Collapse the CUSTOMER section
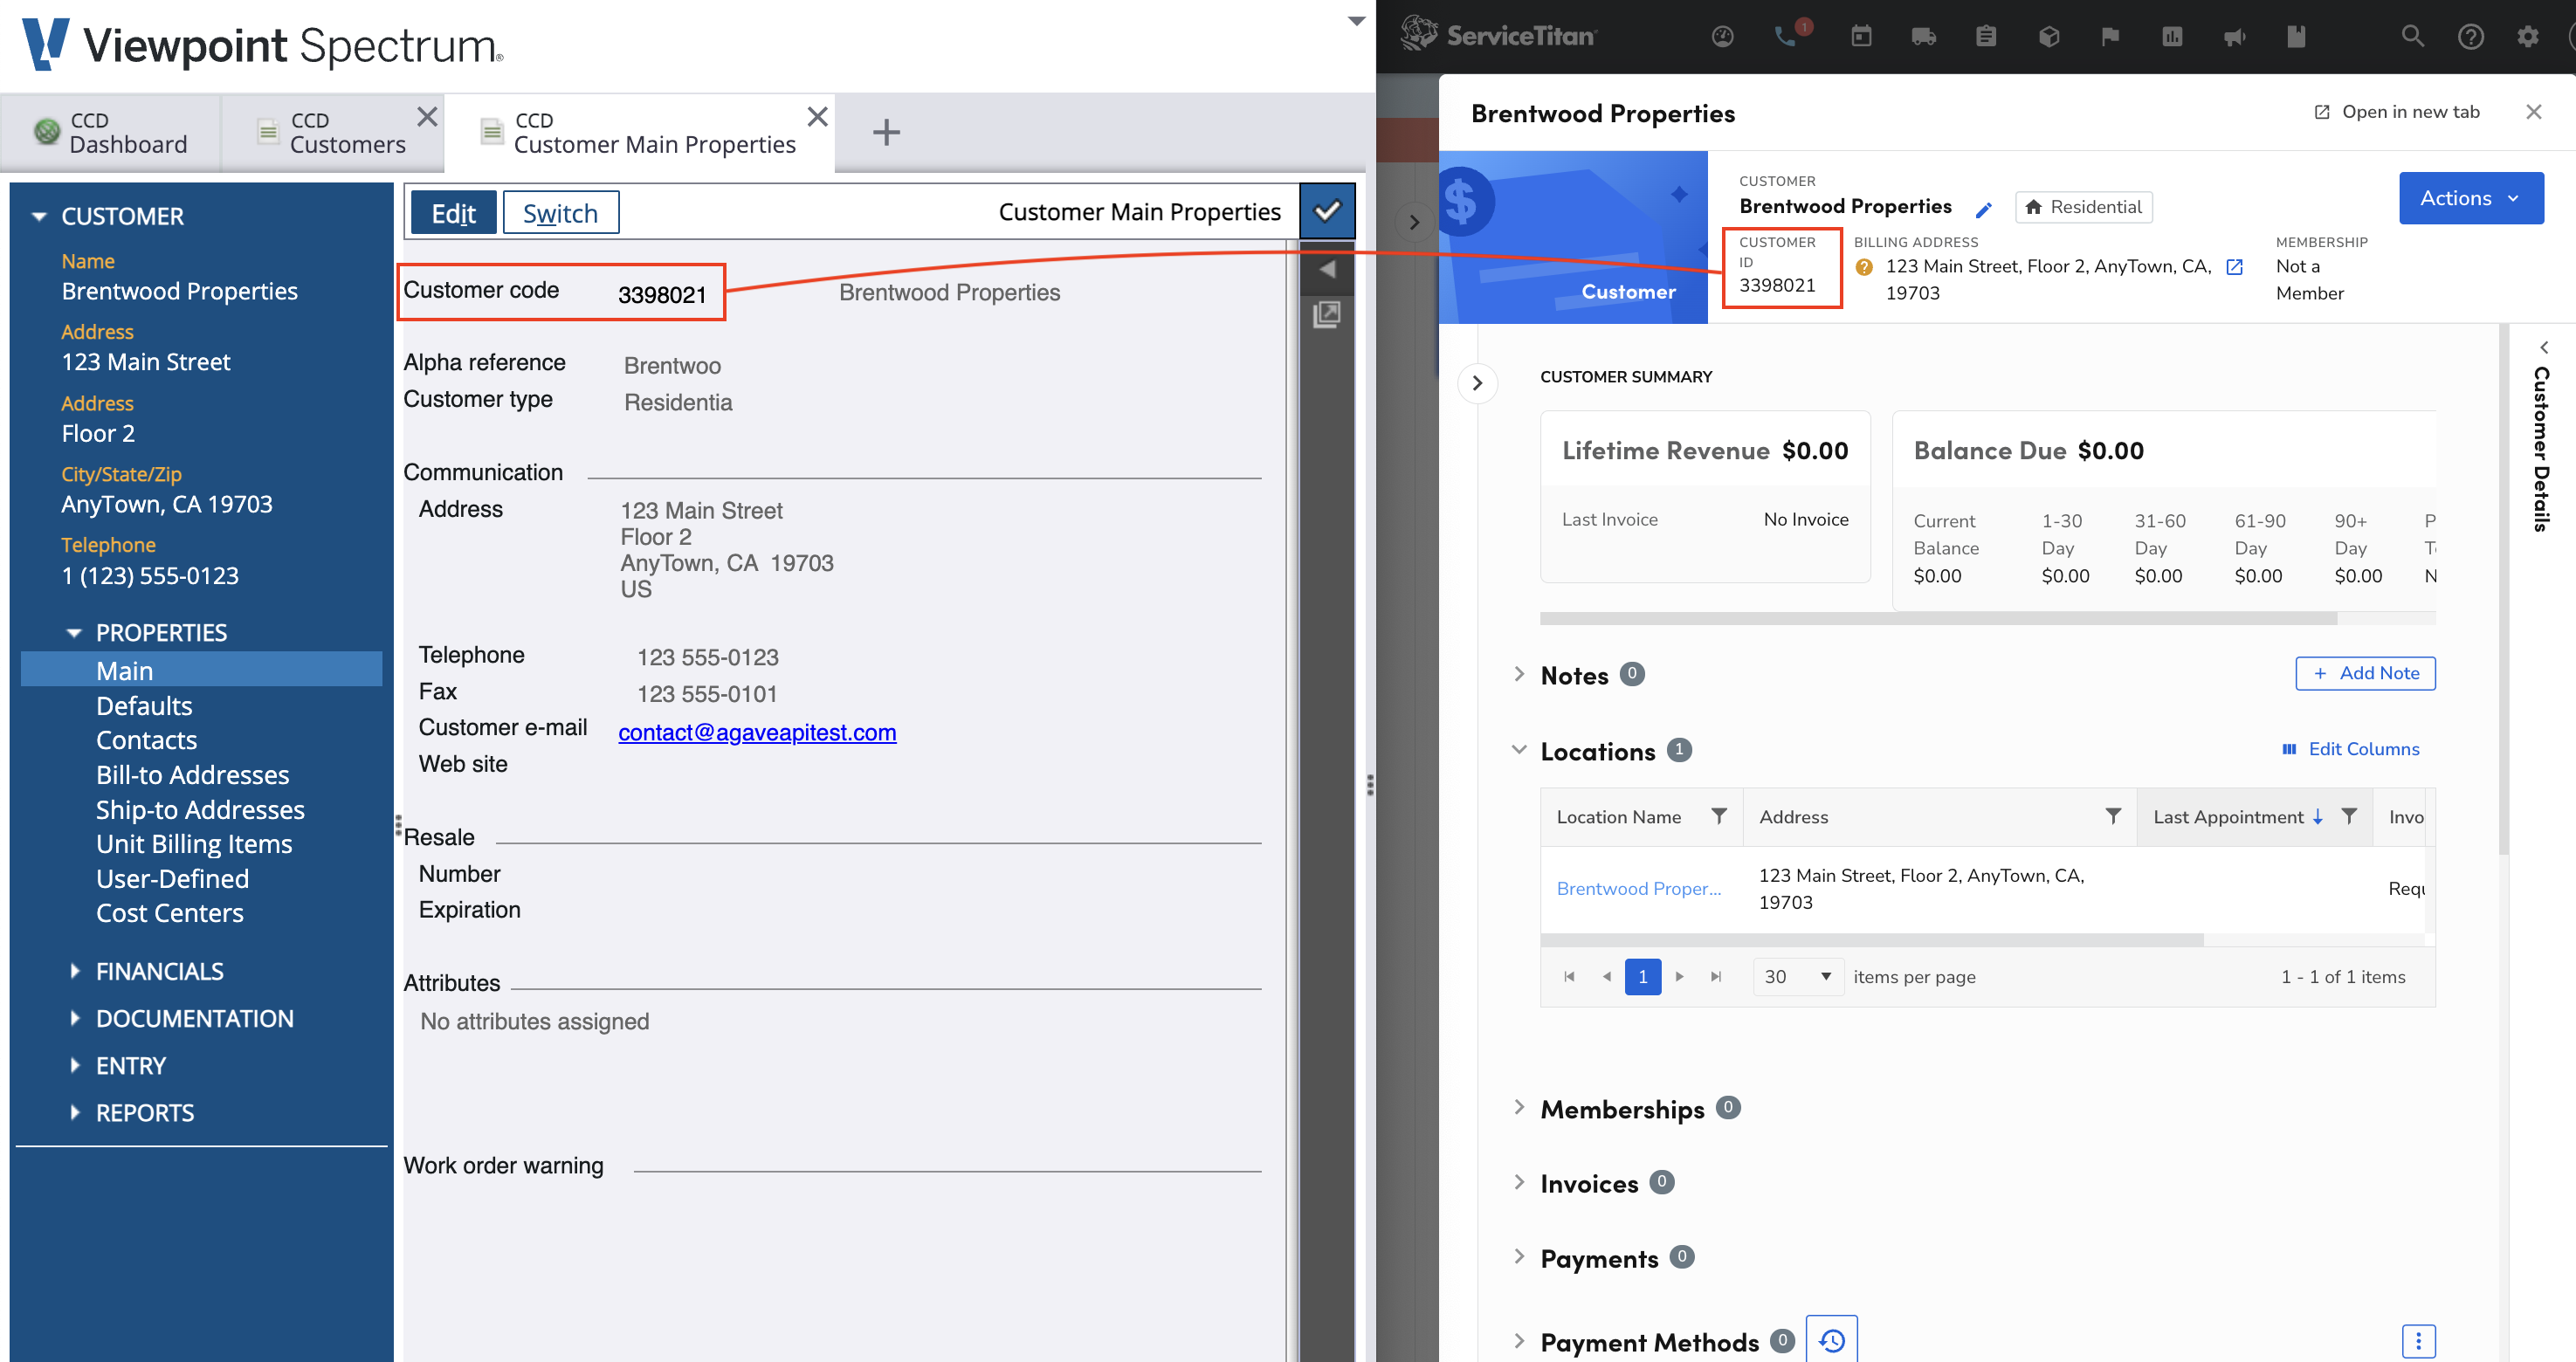Screen dimensions: 2576x1362 coord(39,216)
